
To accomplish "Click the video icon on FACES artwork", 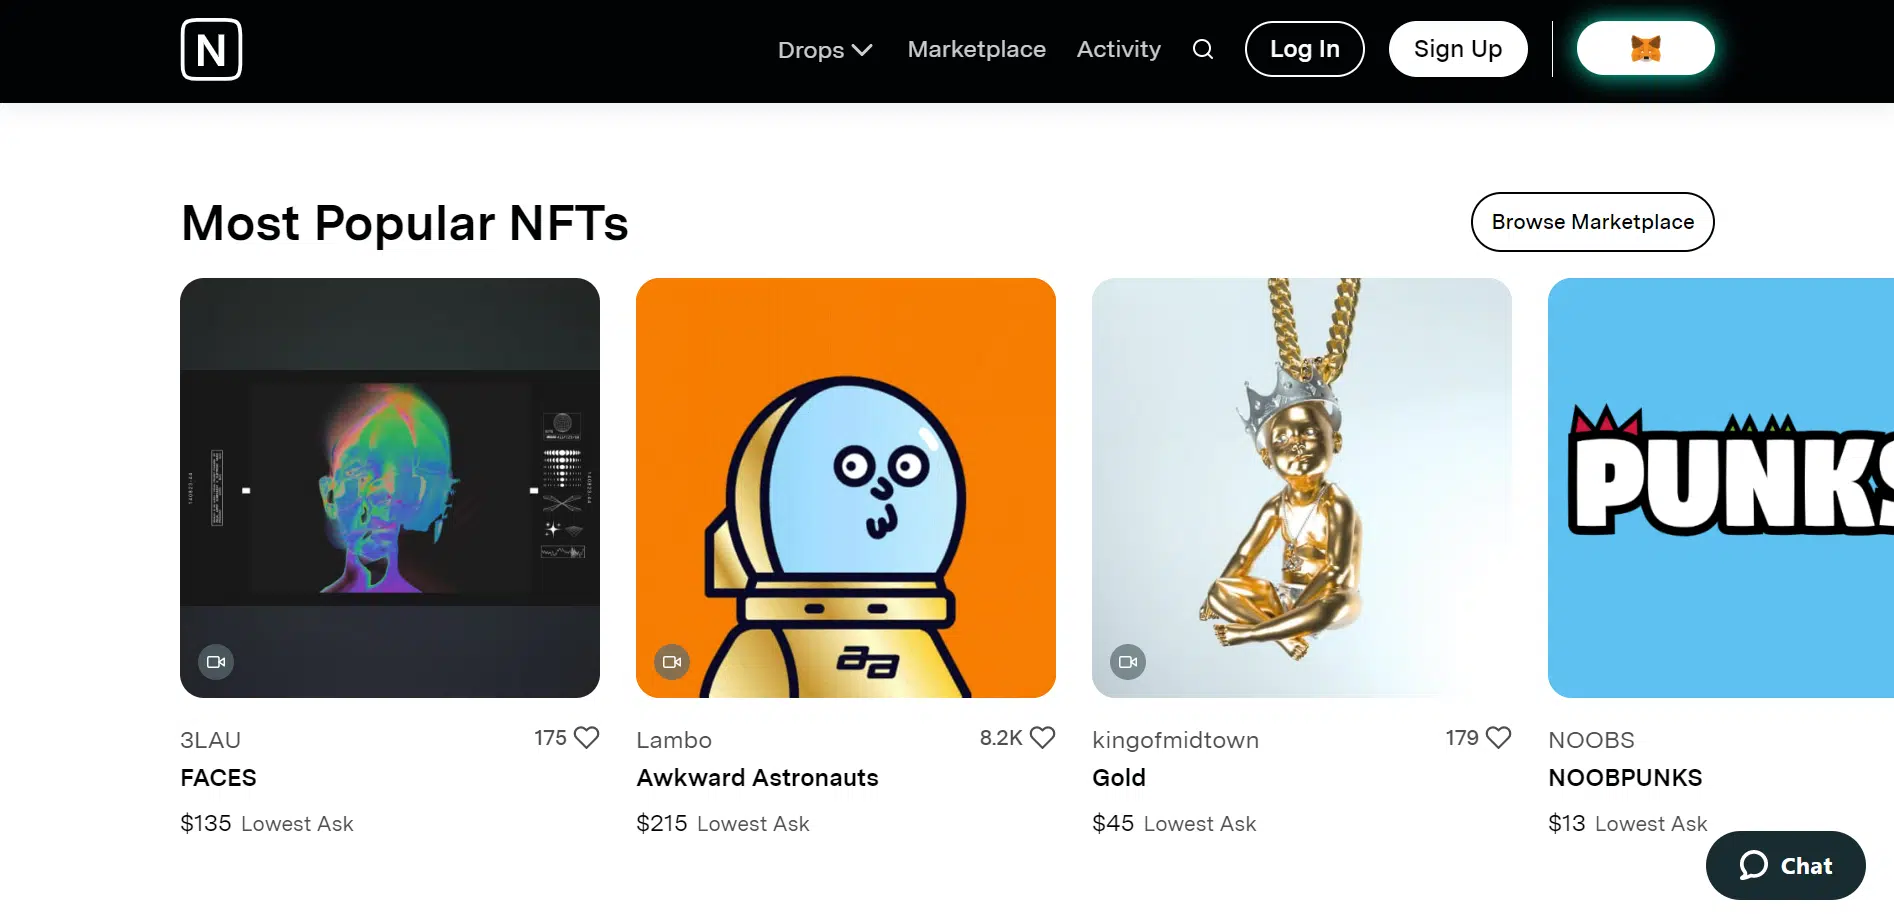I will [216, 662].
